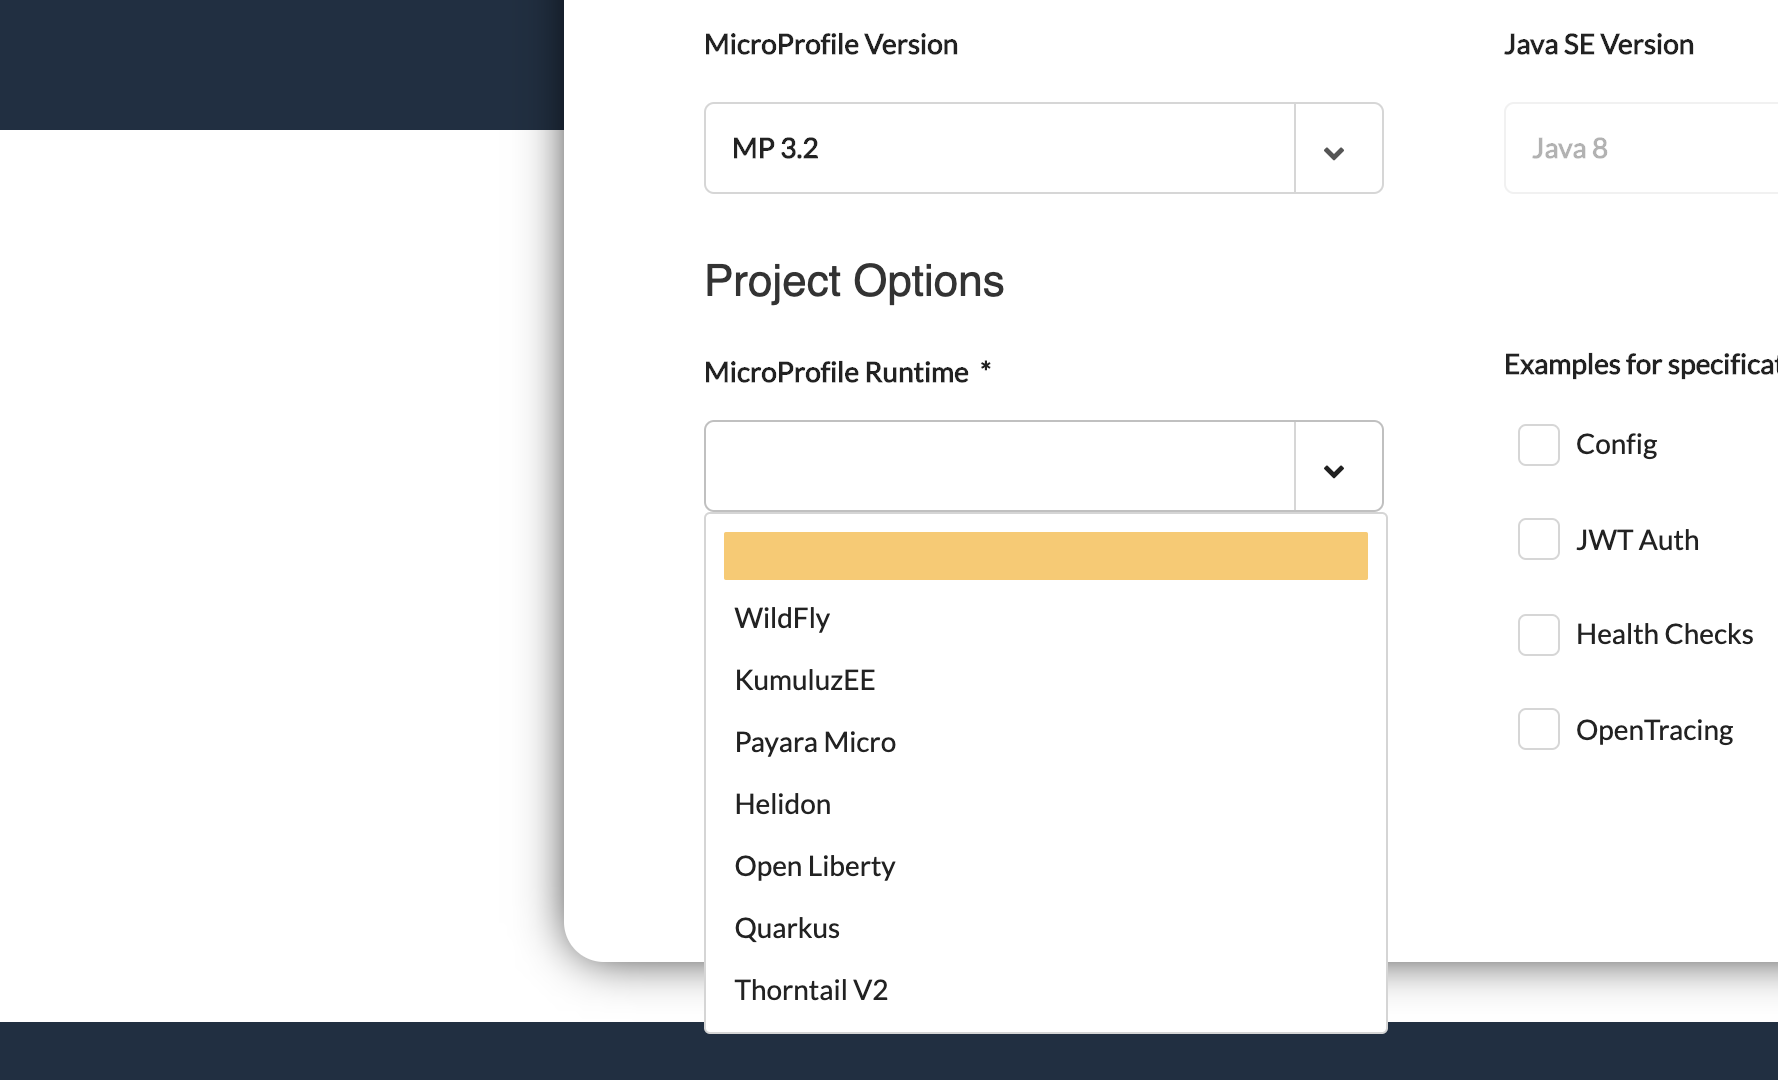
Task: Select Helidon runtime option
Action: click(1045, 804)
